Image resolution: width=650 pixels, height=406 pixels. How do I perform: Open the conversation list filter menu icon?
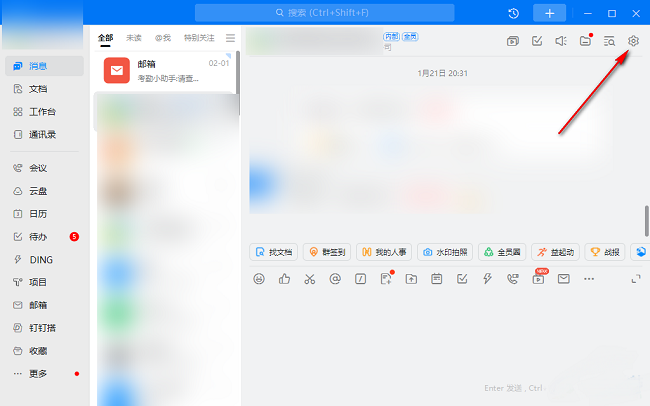pyautogui.click(x=230, y=38)
